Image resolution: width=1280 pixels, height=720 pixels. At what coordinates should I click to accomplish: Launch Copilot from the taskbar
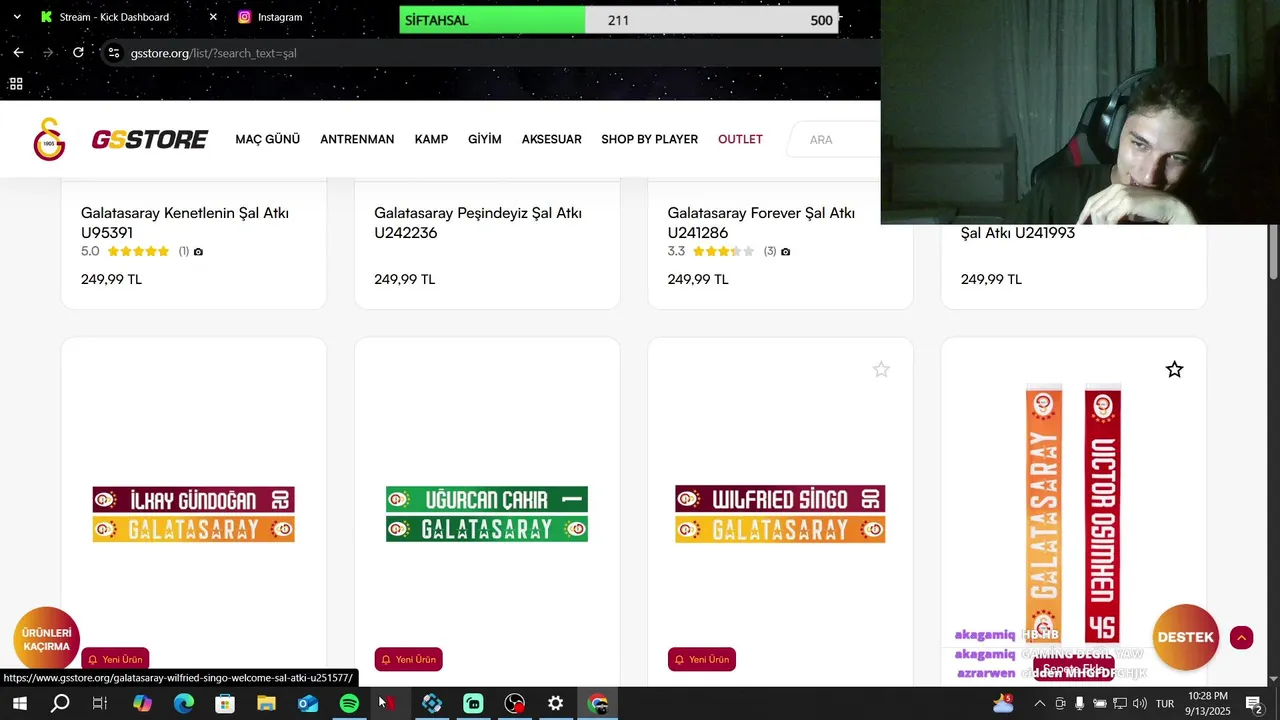click(x=142, y=704)
